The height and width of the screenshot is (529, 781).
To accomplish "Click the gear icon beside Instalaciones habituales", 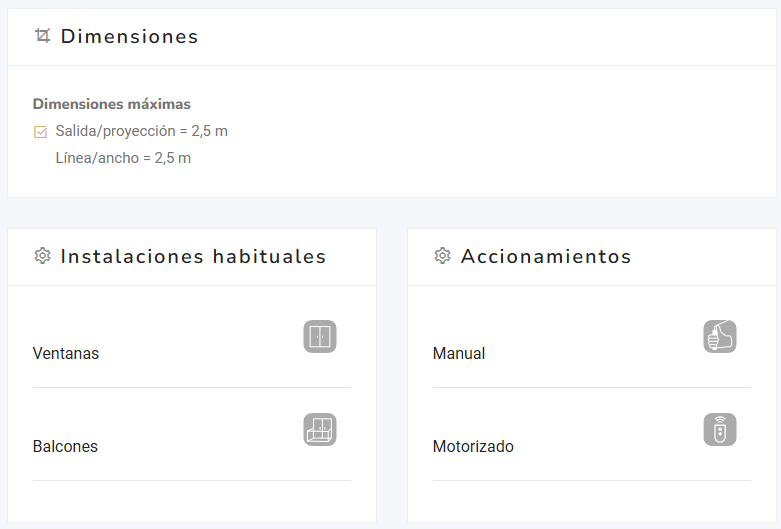I will click(x=42, y=256).
